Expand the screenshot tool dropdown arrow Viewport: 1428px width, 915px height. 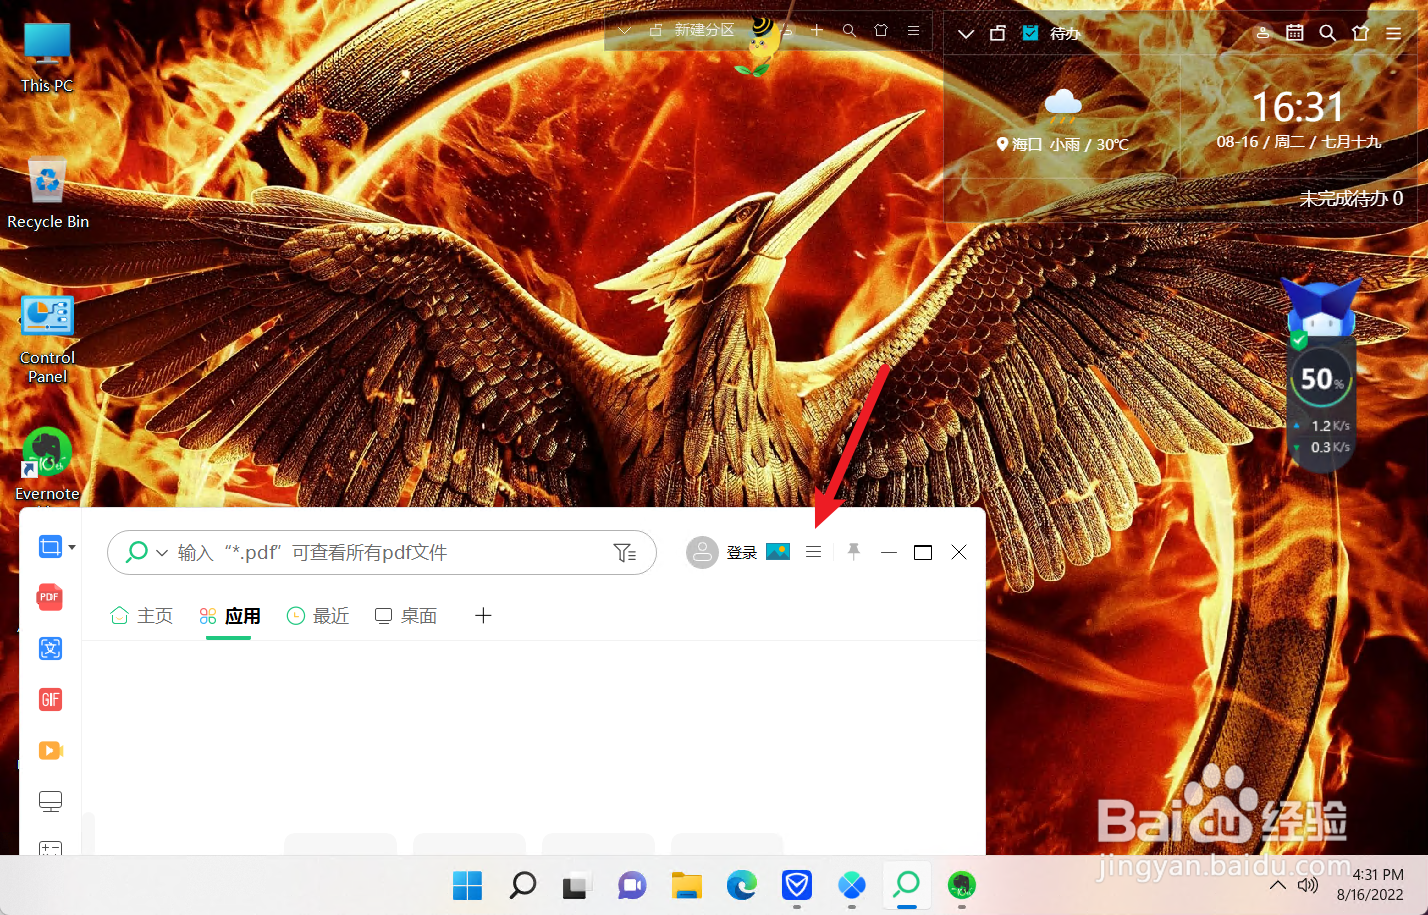[x=72, y=547]
